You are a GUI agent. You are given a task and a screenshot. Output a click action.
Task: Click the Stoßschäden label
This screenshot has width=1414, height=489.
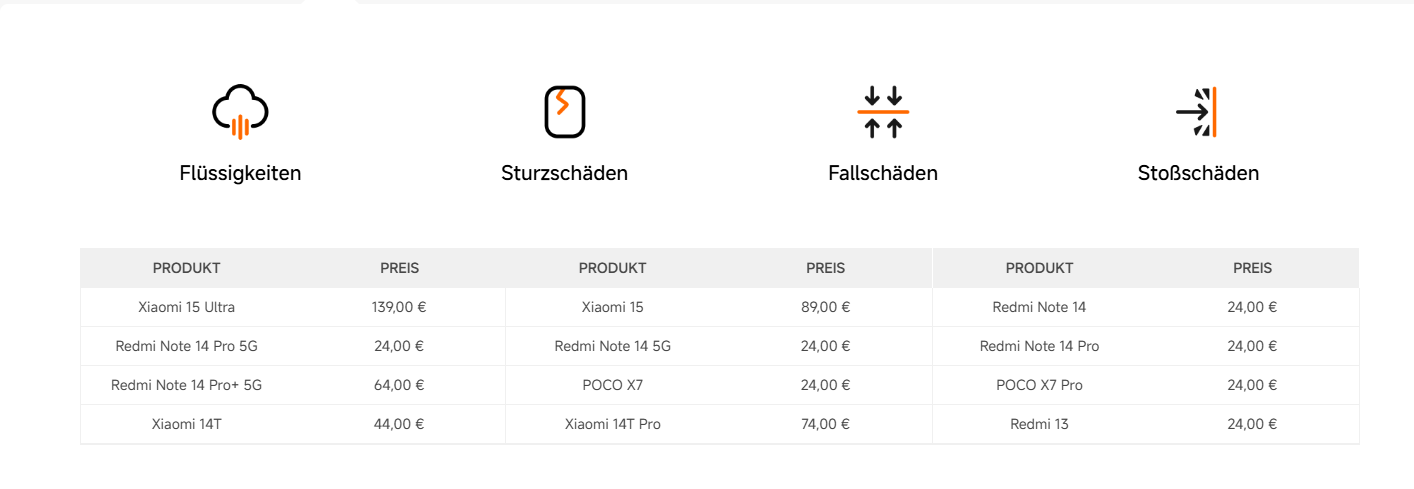tap(1198, 173)
